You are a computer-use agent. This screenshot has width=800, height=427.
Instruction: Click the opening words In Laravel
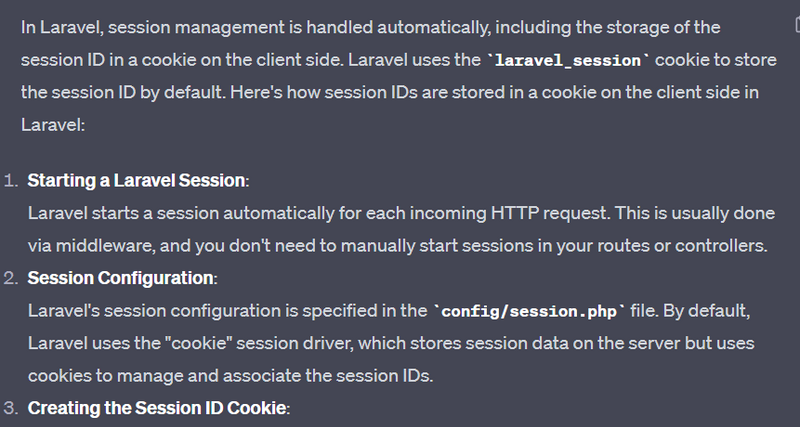[x=63, y=27]
